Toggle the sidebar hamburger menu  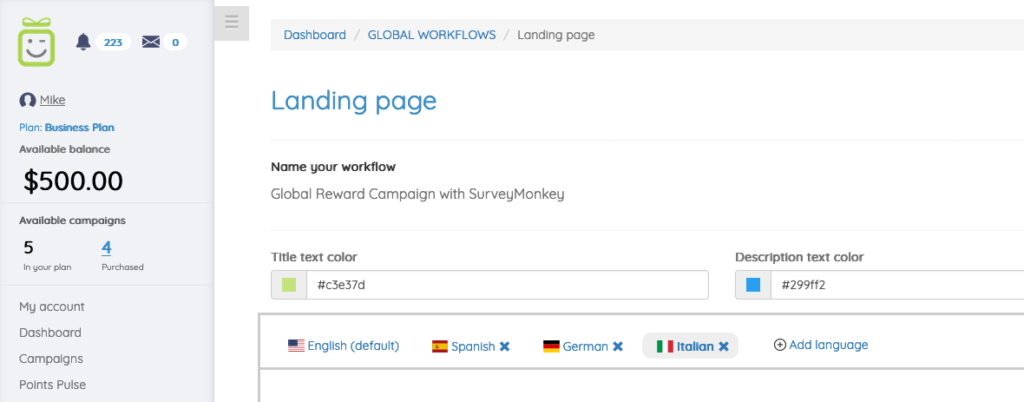point(231,22)
